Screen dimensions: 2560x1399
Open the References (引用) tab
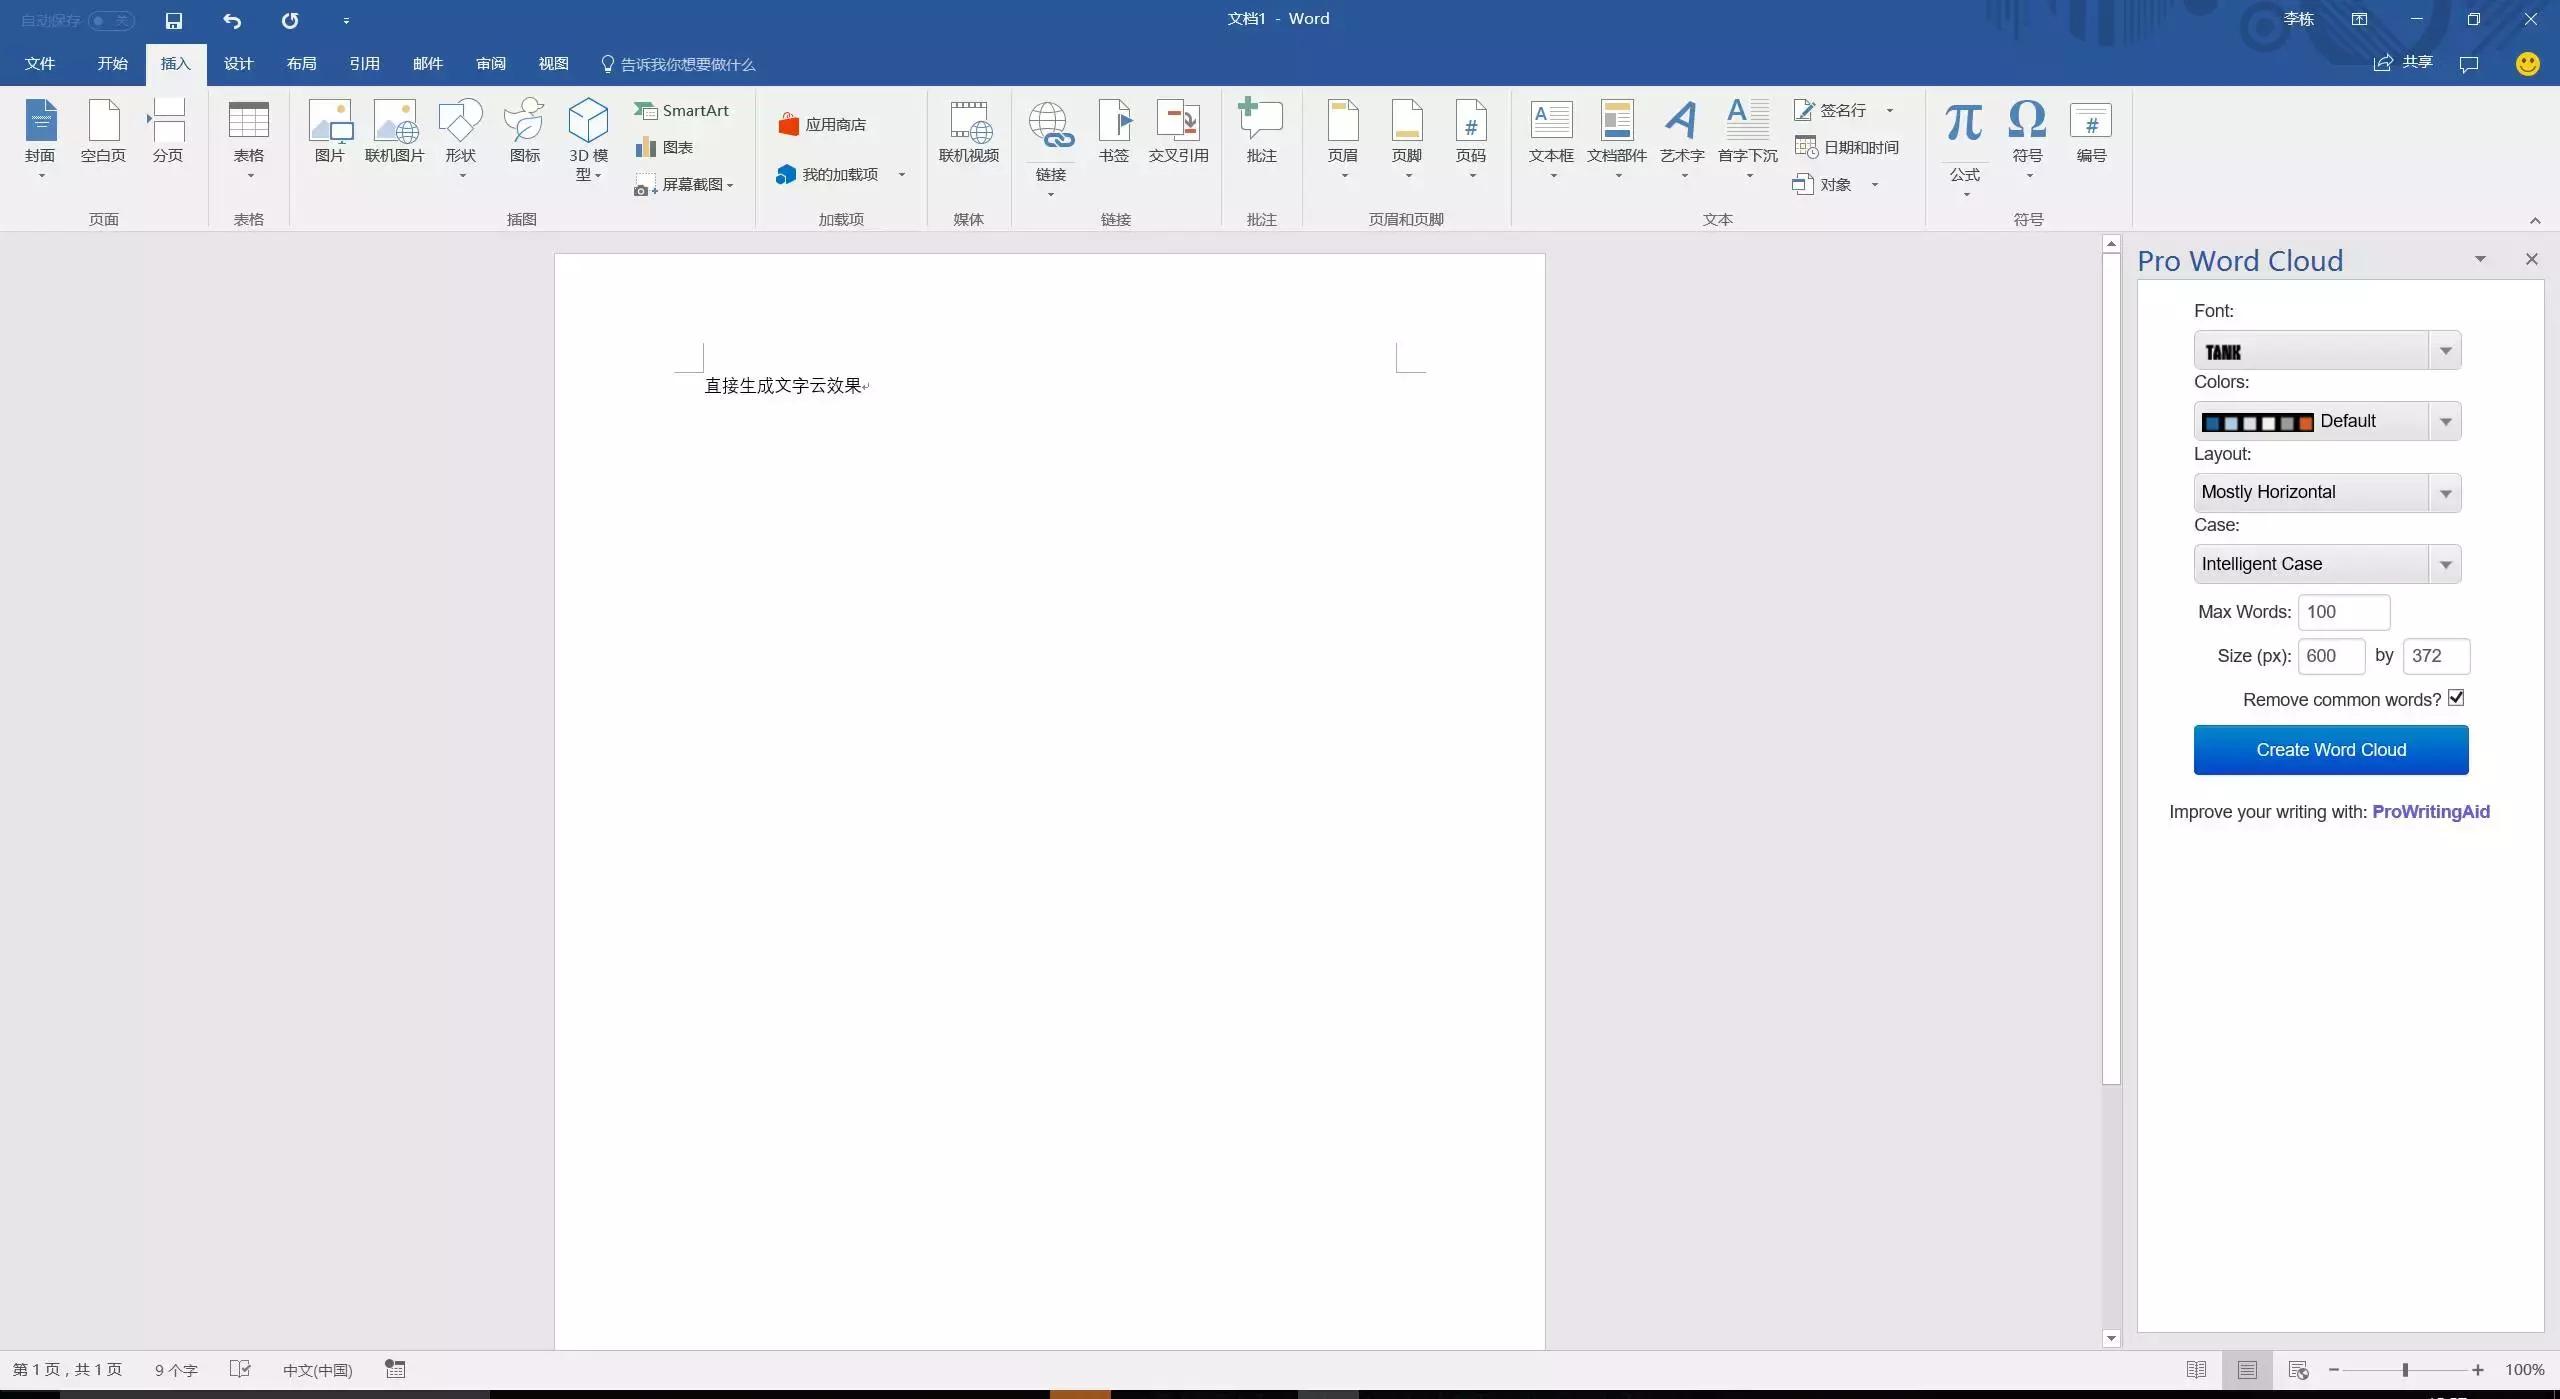pos(364,64)
